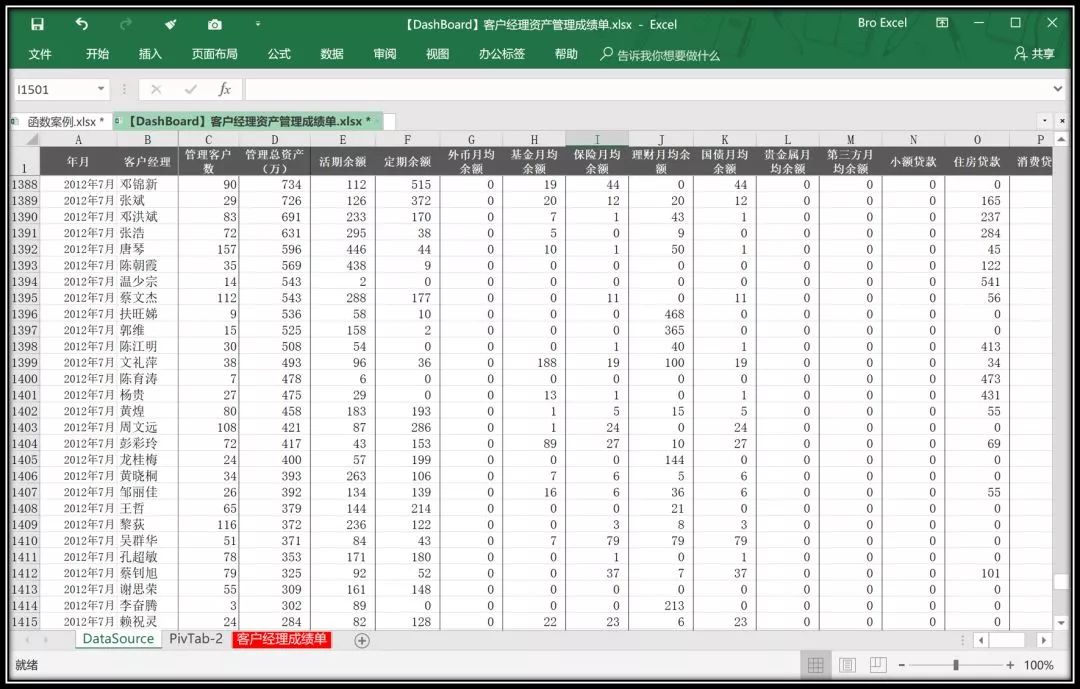
Task: Click the zoom out minus button
Action: click(x=901, y=665)
